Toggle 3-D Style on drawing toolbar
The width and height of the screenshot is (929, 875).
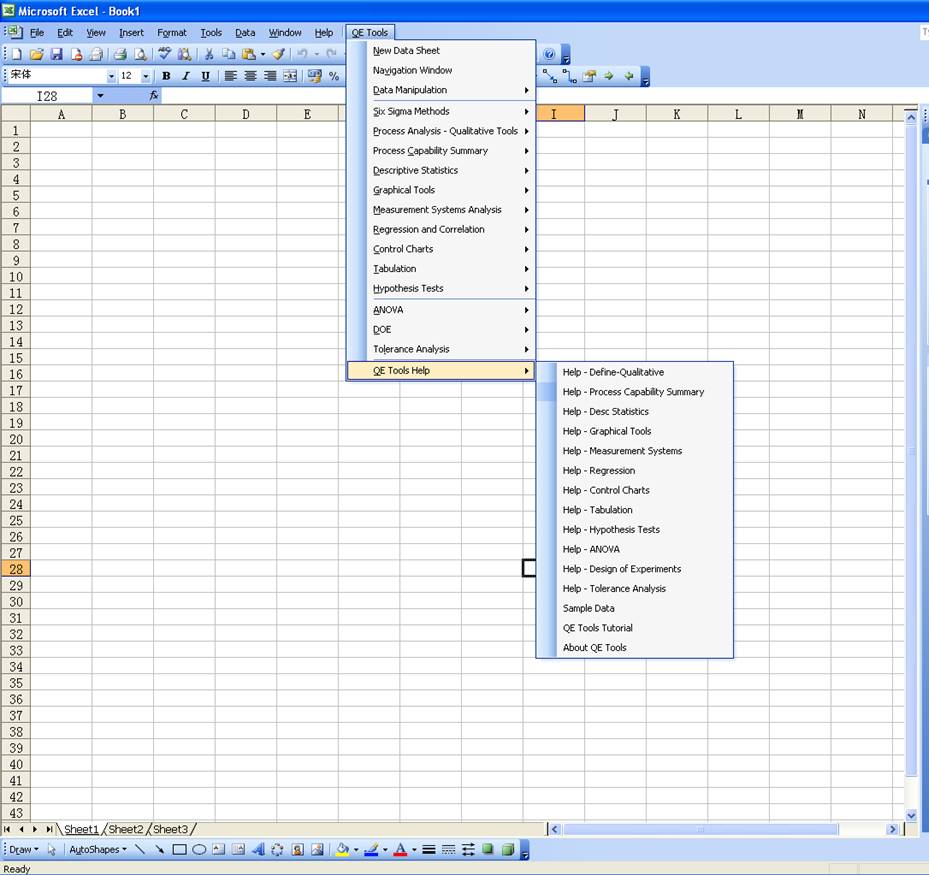point(508,850)
